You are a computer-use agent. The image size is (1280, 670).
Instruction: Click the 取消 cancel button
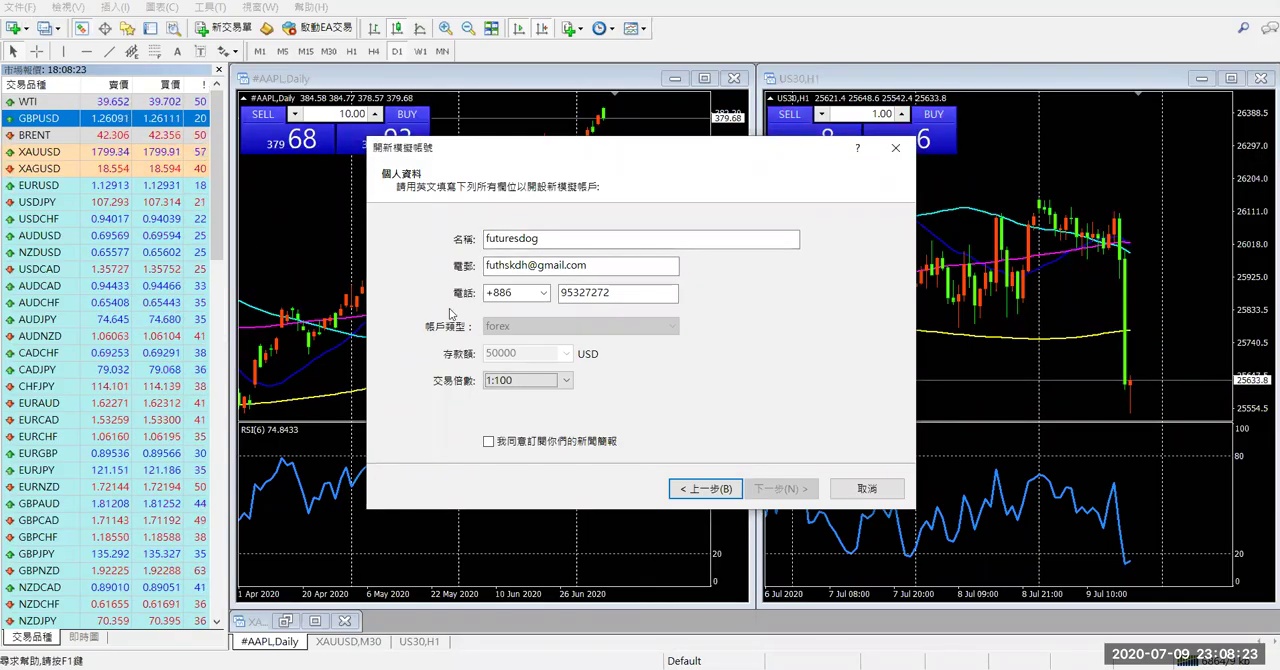click(x=866, y=489)
